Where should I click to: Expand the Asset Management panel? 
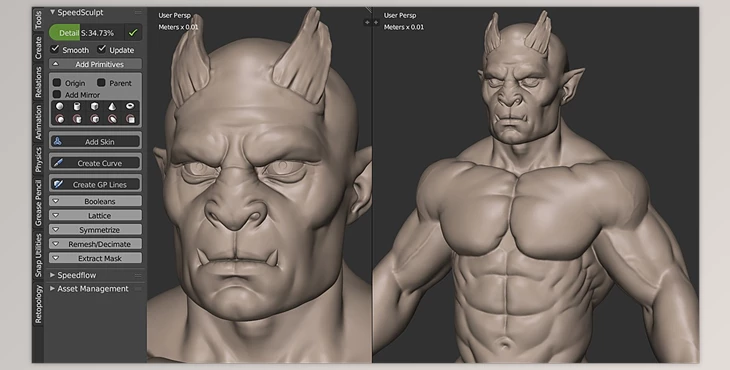coord(52,289)
